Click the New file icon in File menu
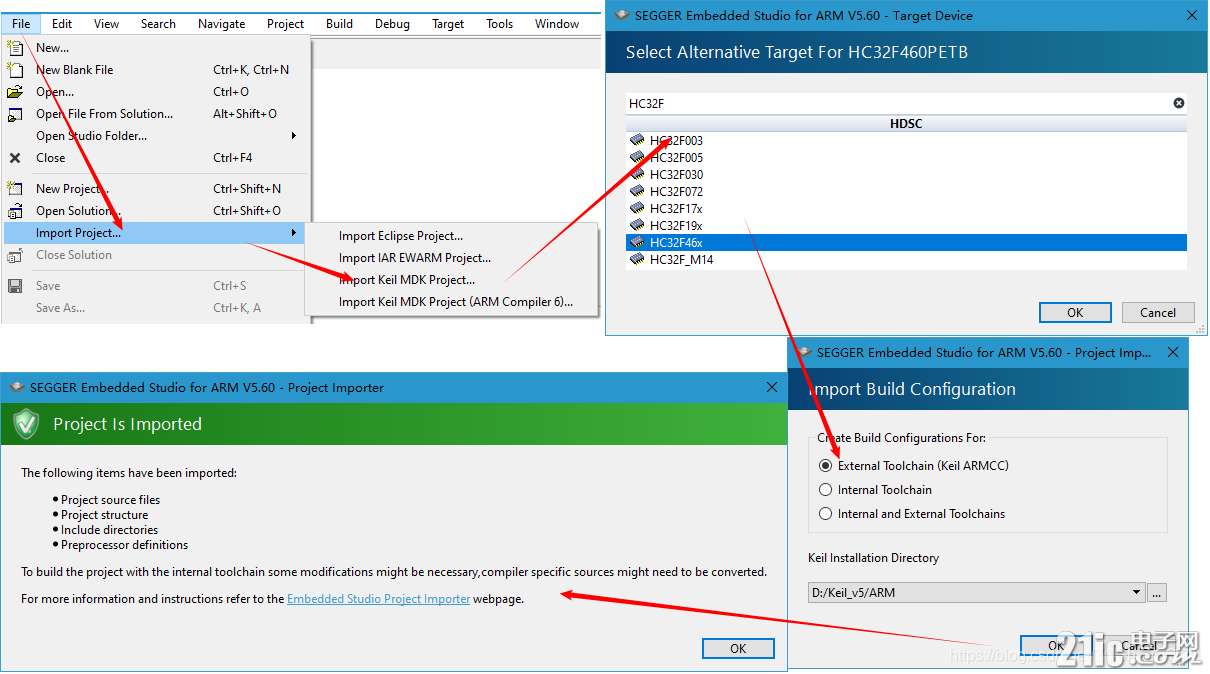This screenshot has width=1210, height=674. coord(15,47)
